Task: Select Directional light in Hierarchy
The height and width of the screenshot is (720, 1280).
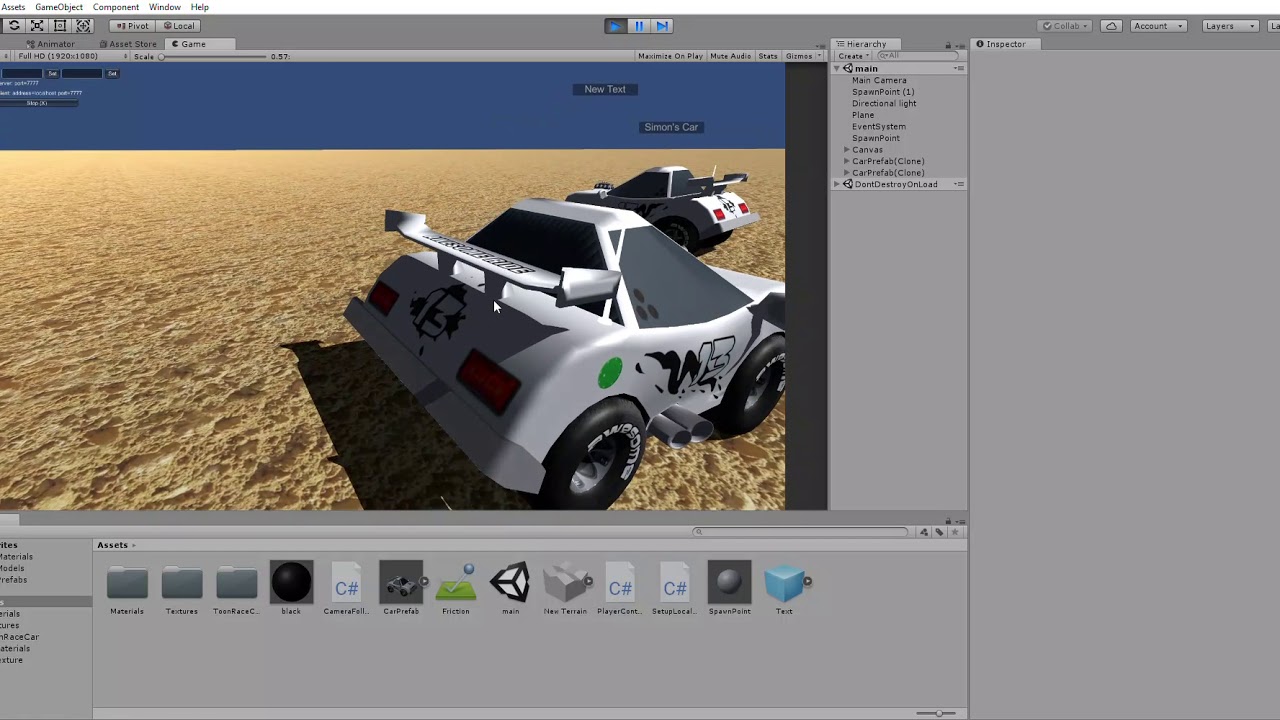Action: pos(884,103)
